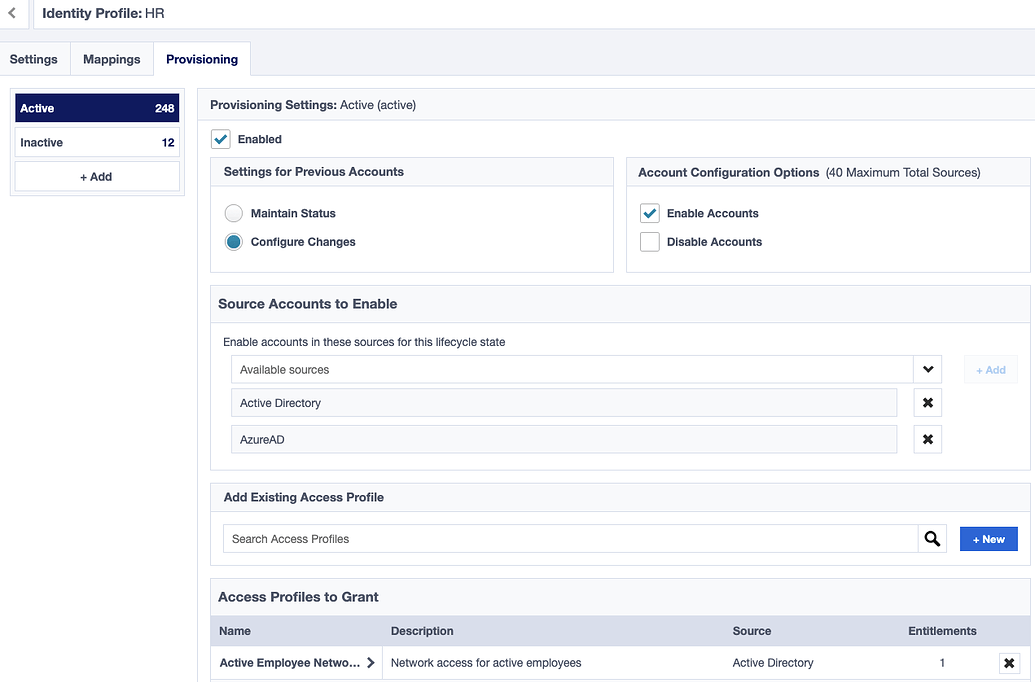
Task: Switch to the Mappings tab
Action: tap(111, 59)
